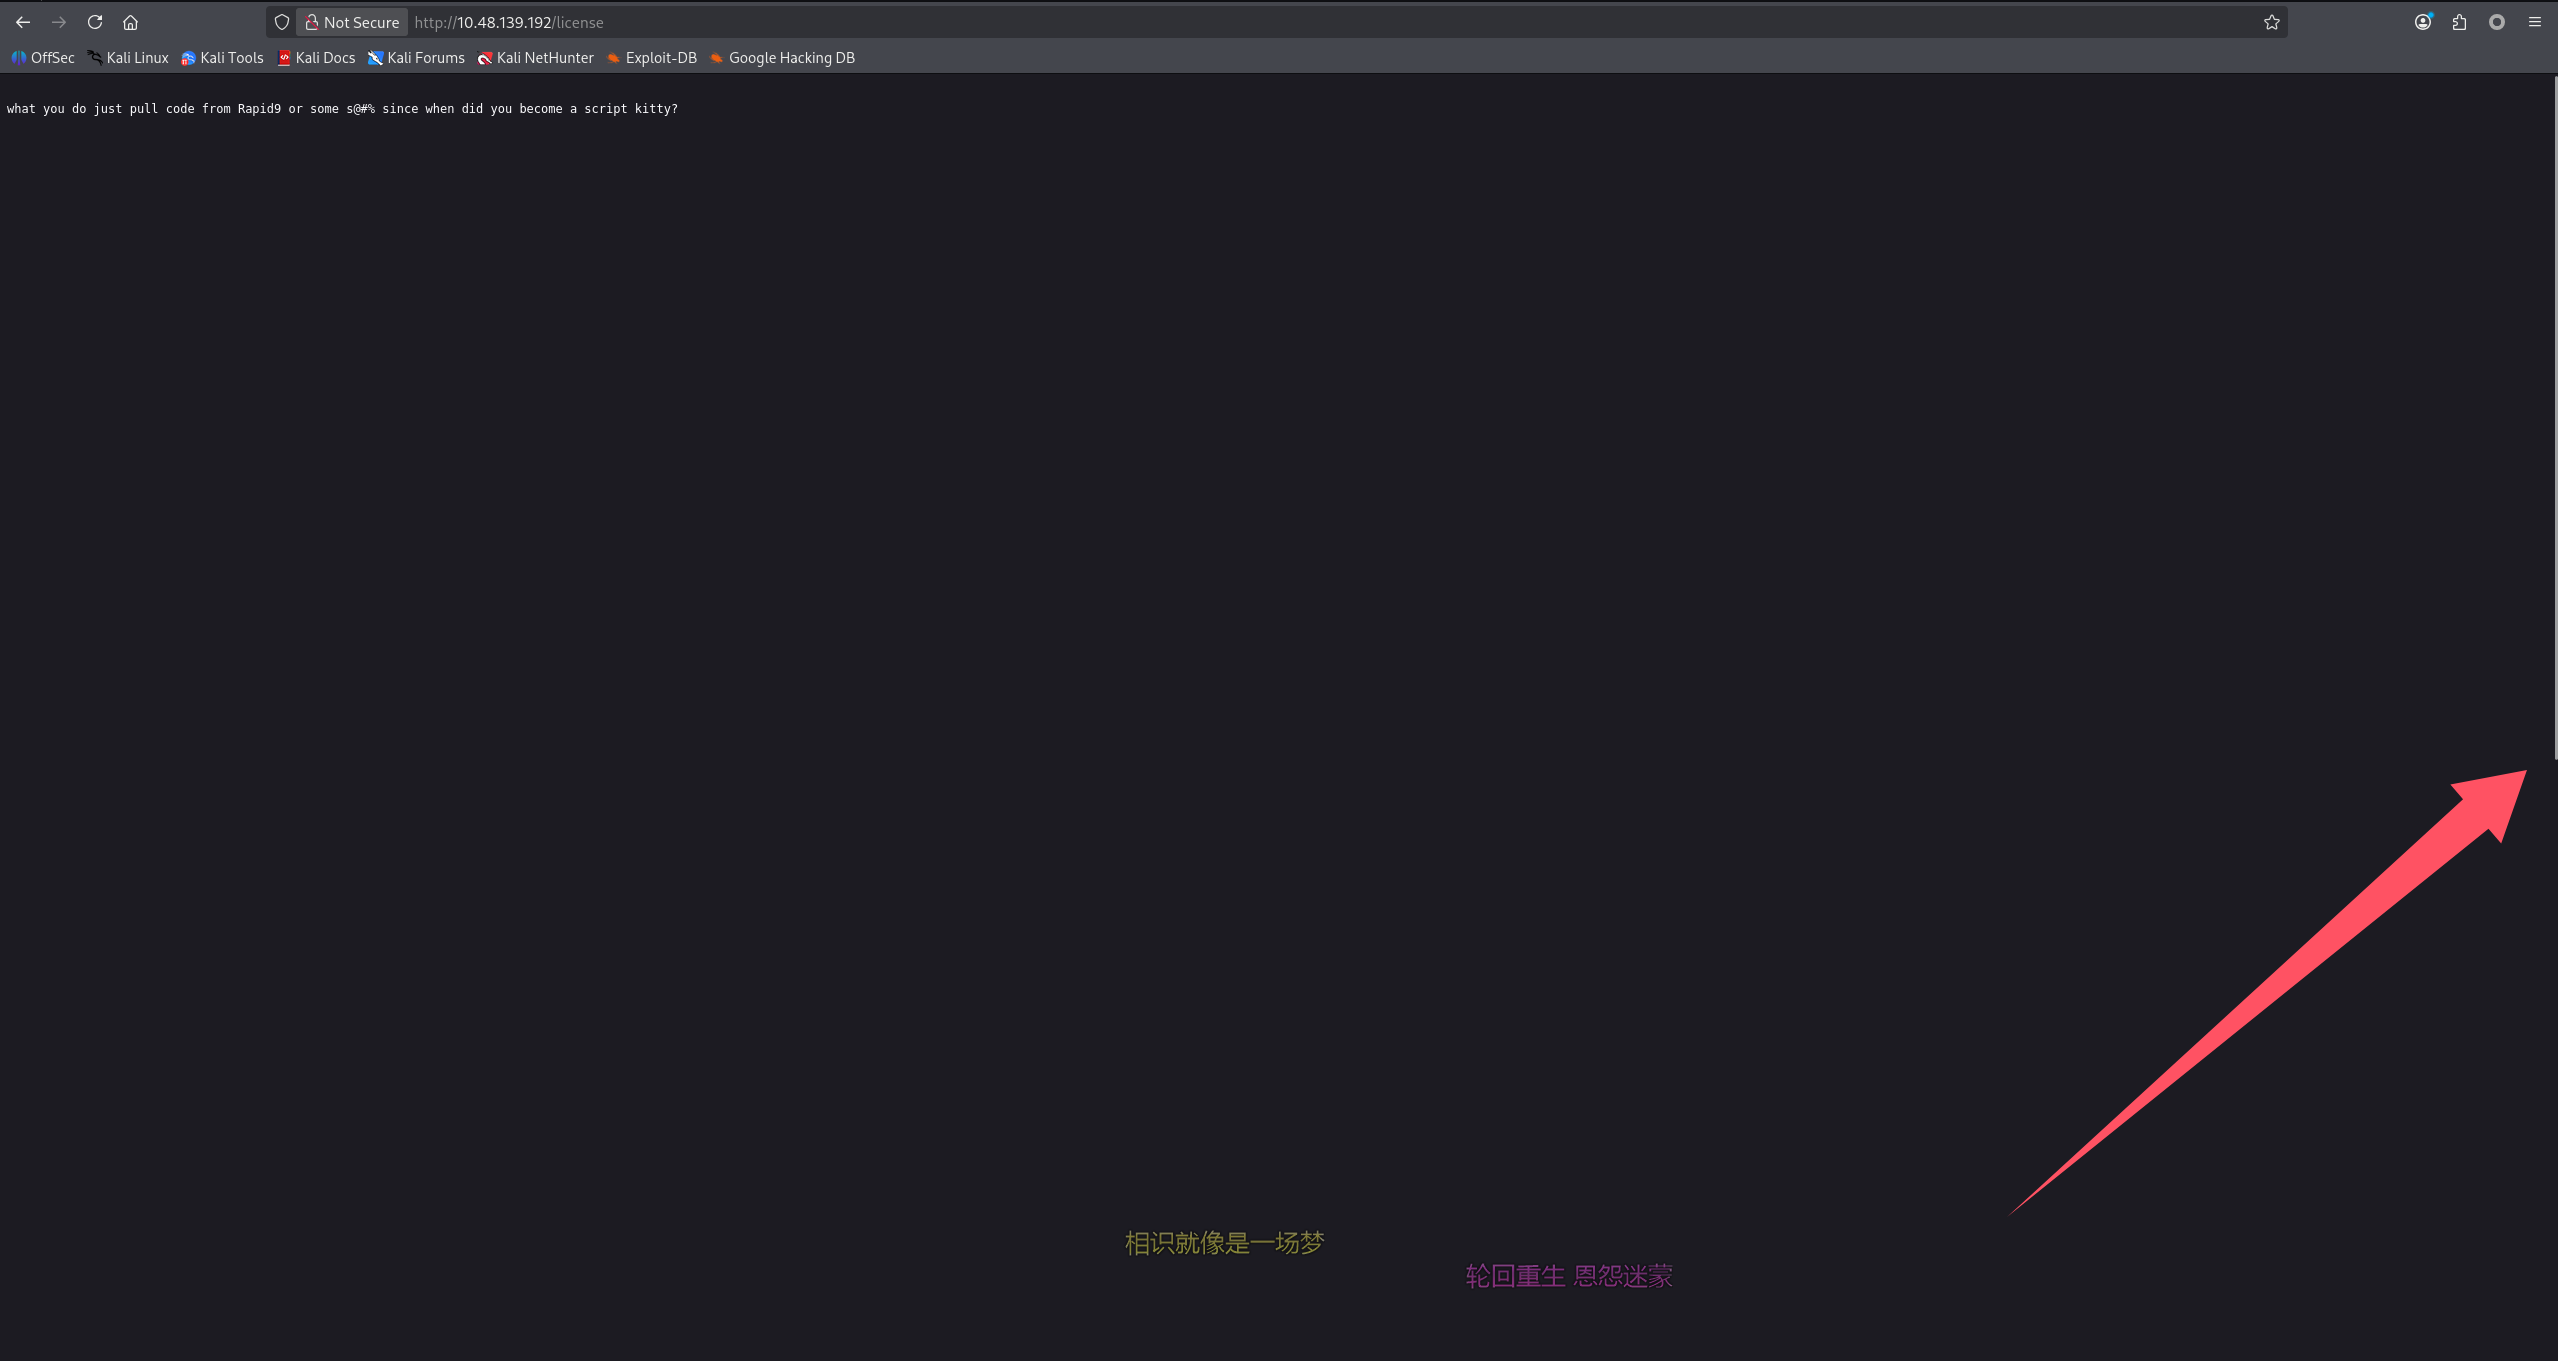This screenshot has height=1361, width=2558.
Task: Open the Exploit-DB bookmark
Action: pyautogui.click(x=652, y=58)
